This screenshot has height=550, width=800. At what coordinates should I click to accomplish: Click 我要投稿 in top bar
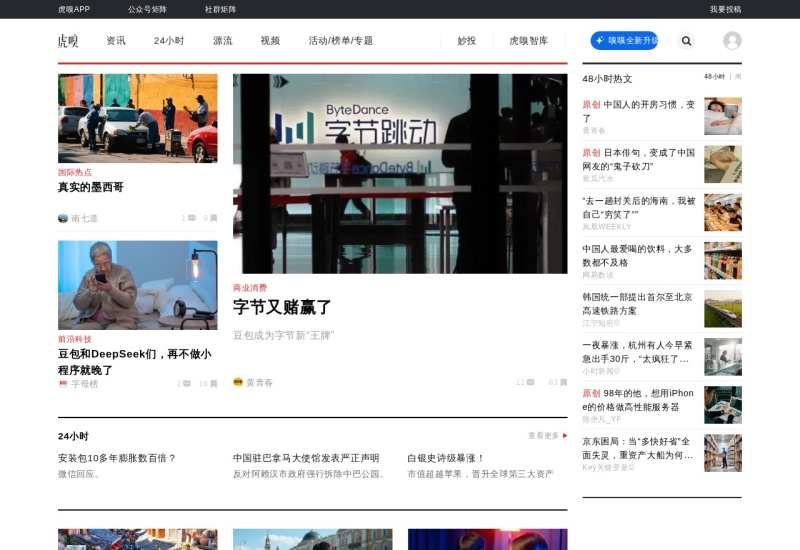click(726, 9)
